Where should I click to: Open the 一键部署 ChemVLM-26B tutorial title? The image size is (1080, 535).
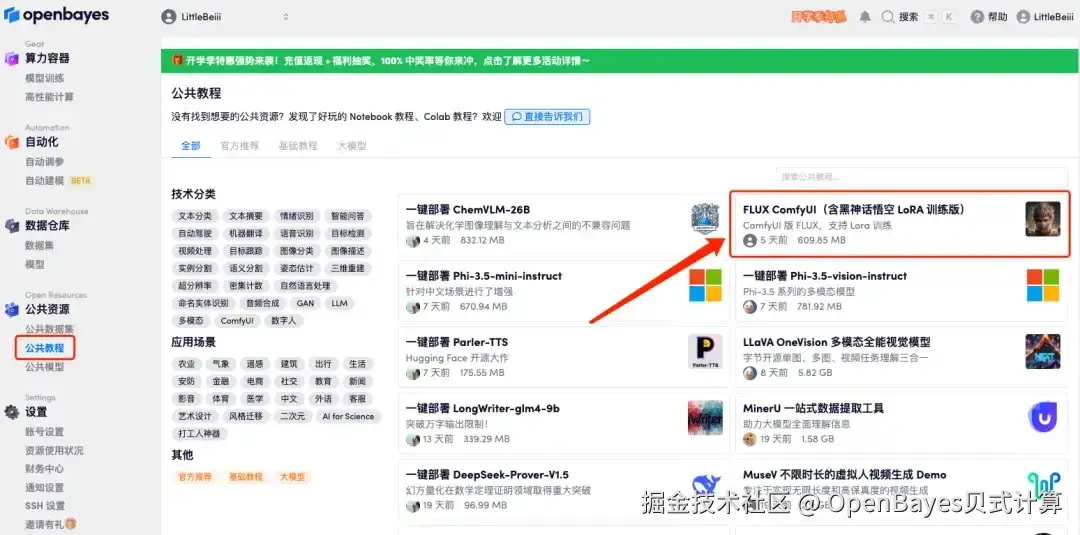(468, 209)
